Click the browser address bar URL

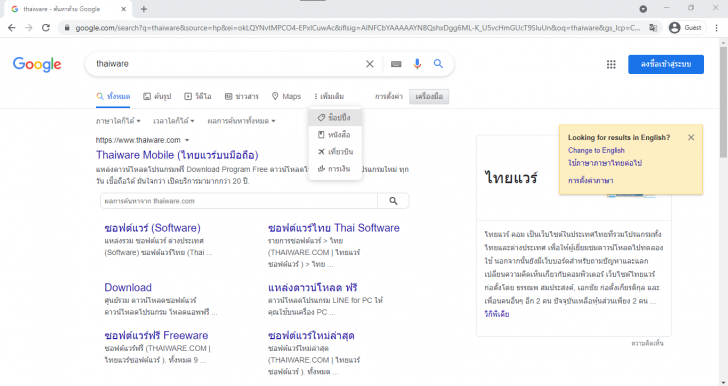tap(358, 28)
